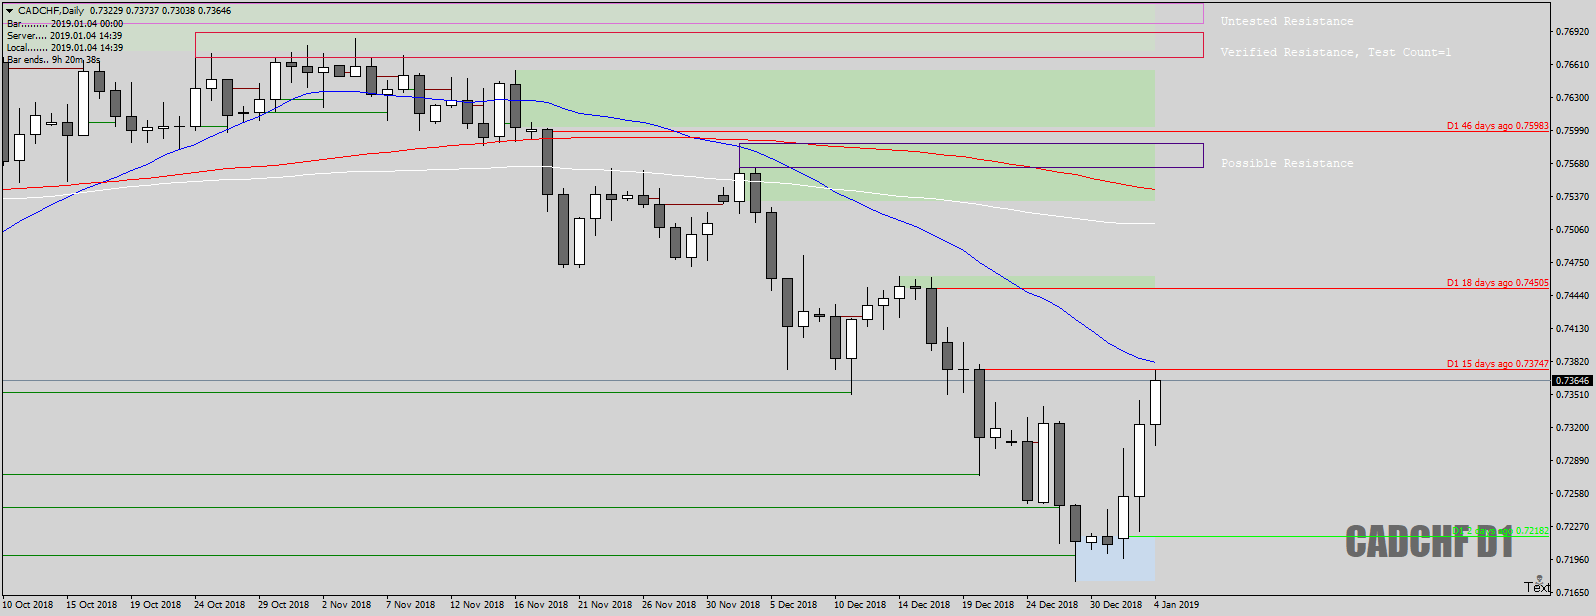Click 0.71650 on the price scale
Image resolution: width=1596 pixels, height=616 pixels.
(1572, 593)
